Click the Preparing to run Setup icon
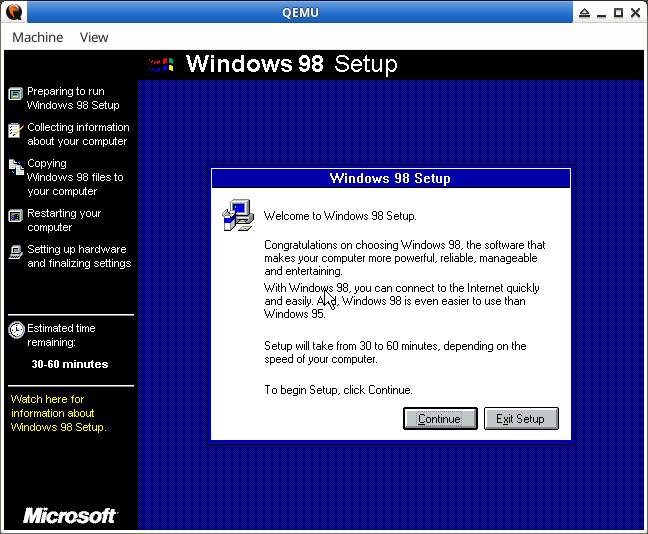The height and width of the screenshot is (534, 648). click(x=15, y=94)
